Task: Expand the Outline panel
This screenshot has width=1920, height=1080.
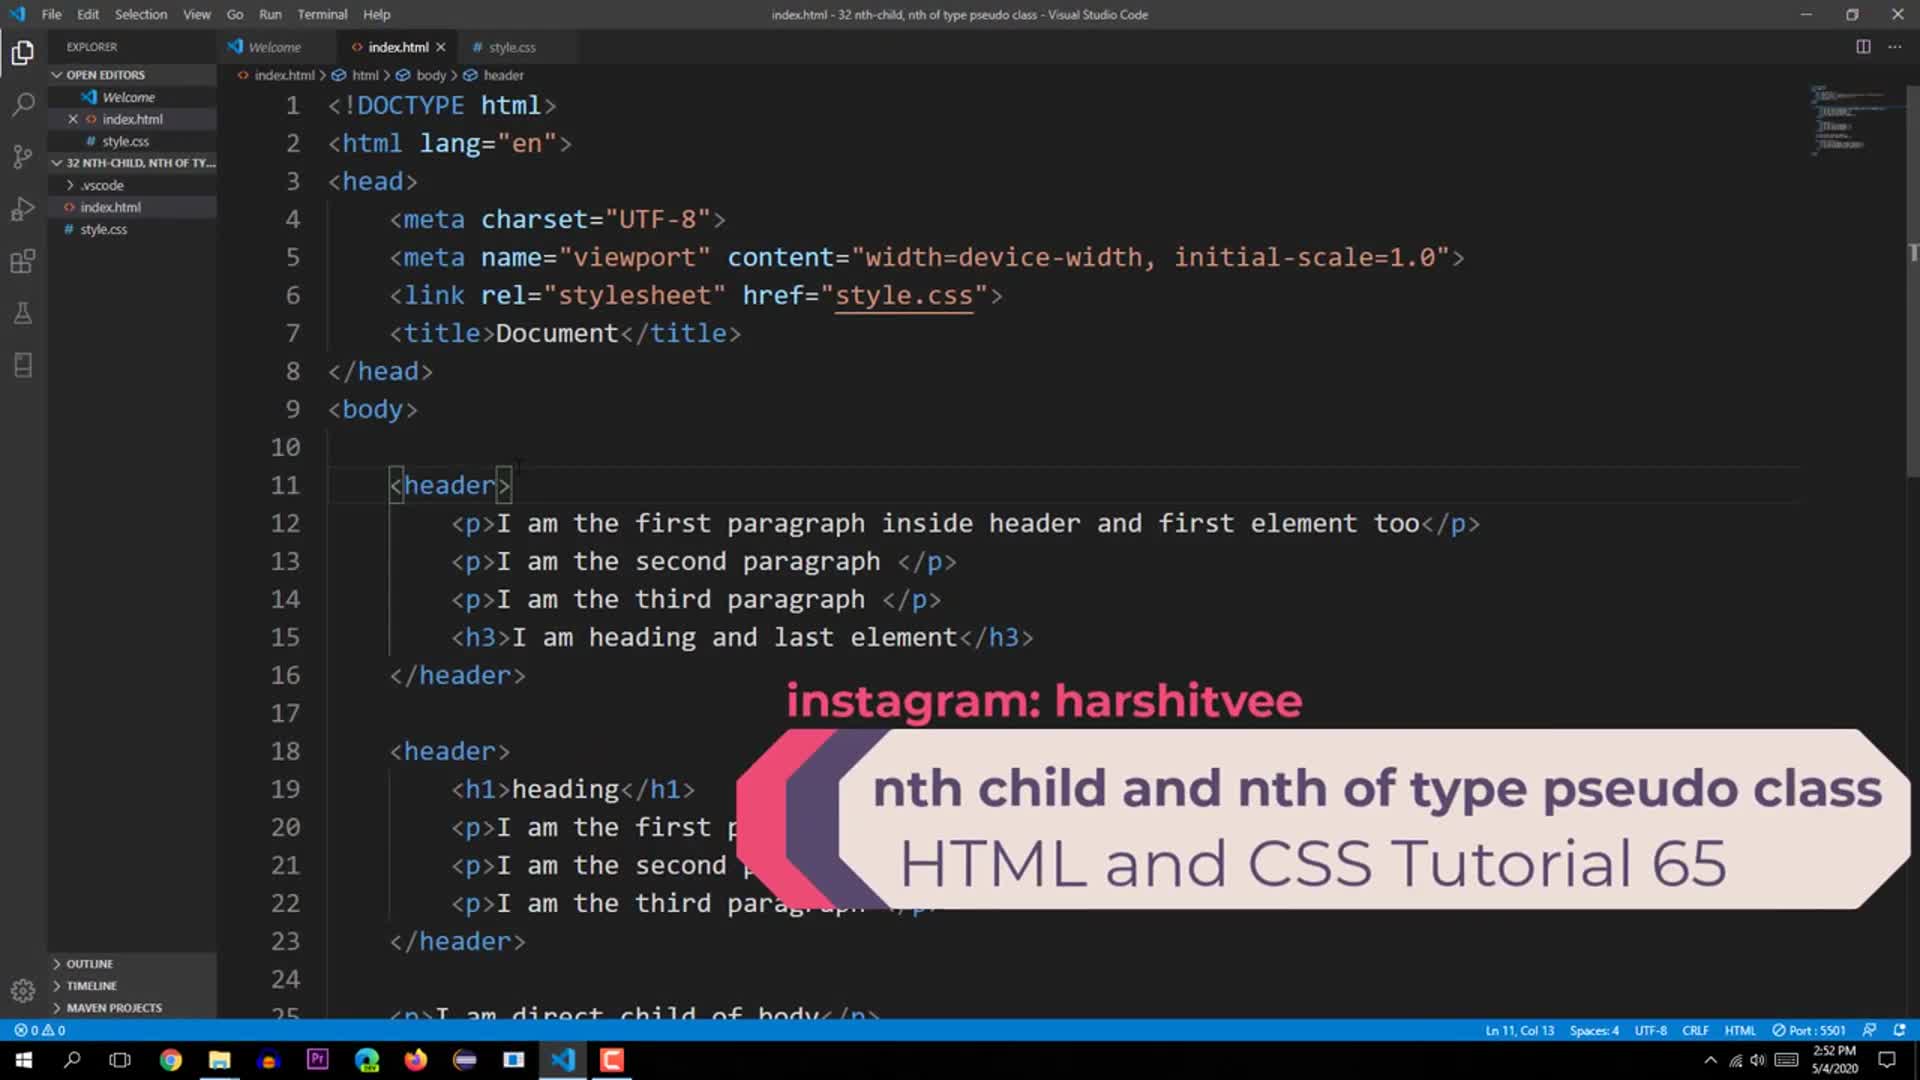Action: [x=89, y=964]
